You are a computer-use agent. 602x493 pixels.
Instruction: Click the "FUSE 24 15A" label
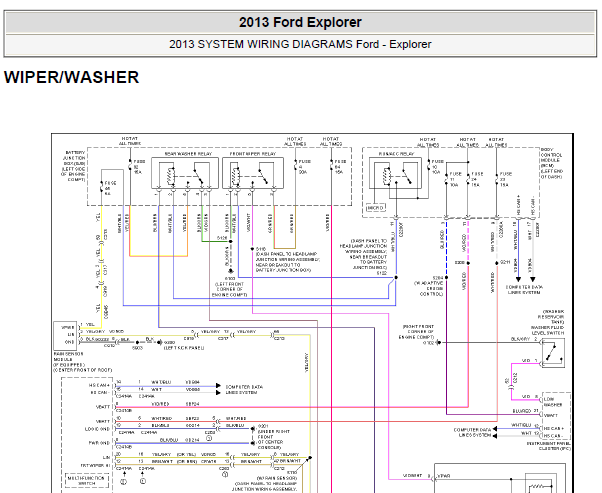477,179
